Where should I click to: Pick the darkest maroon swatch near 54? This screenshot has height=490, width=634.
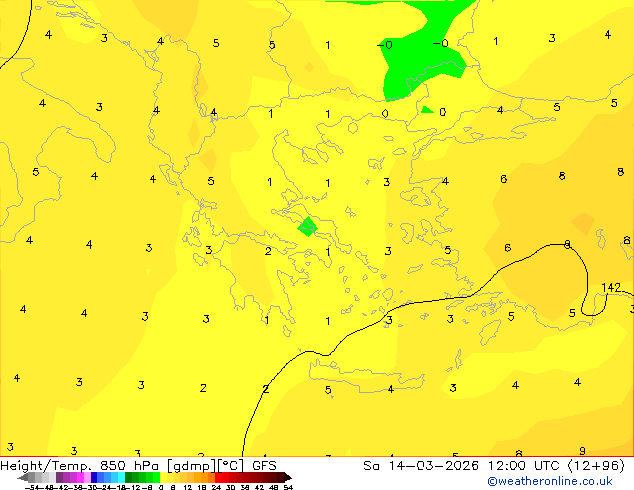point(280,477)
